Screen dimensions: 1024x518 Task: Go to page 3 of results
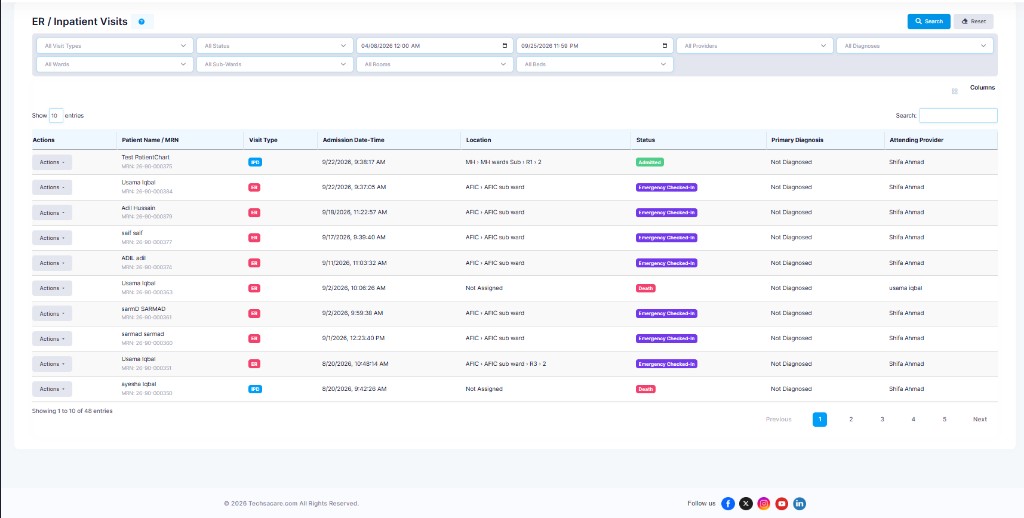882,419
